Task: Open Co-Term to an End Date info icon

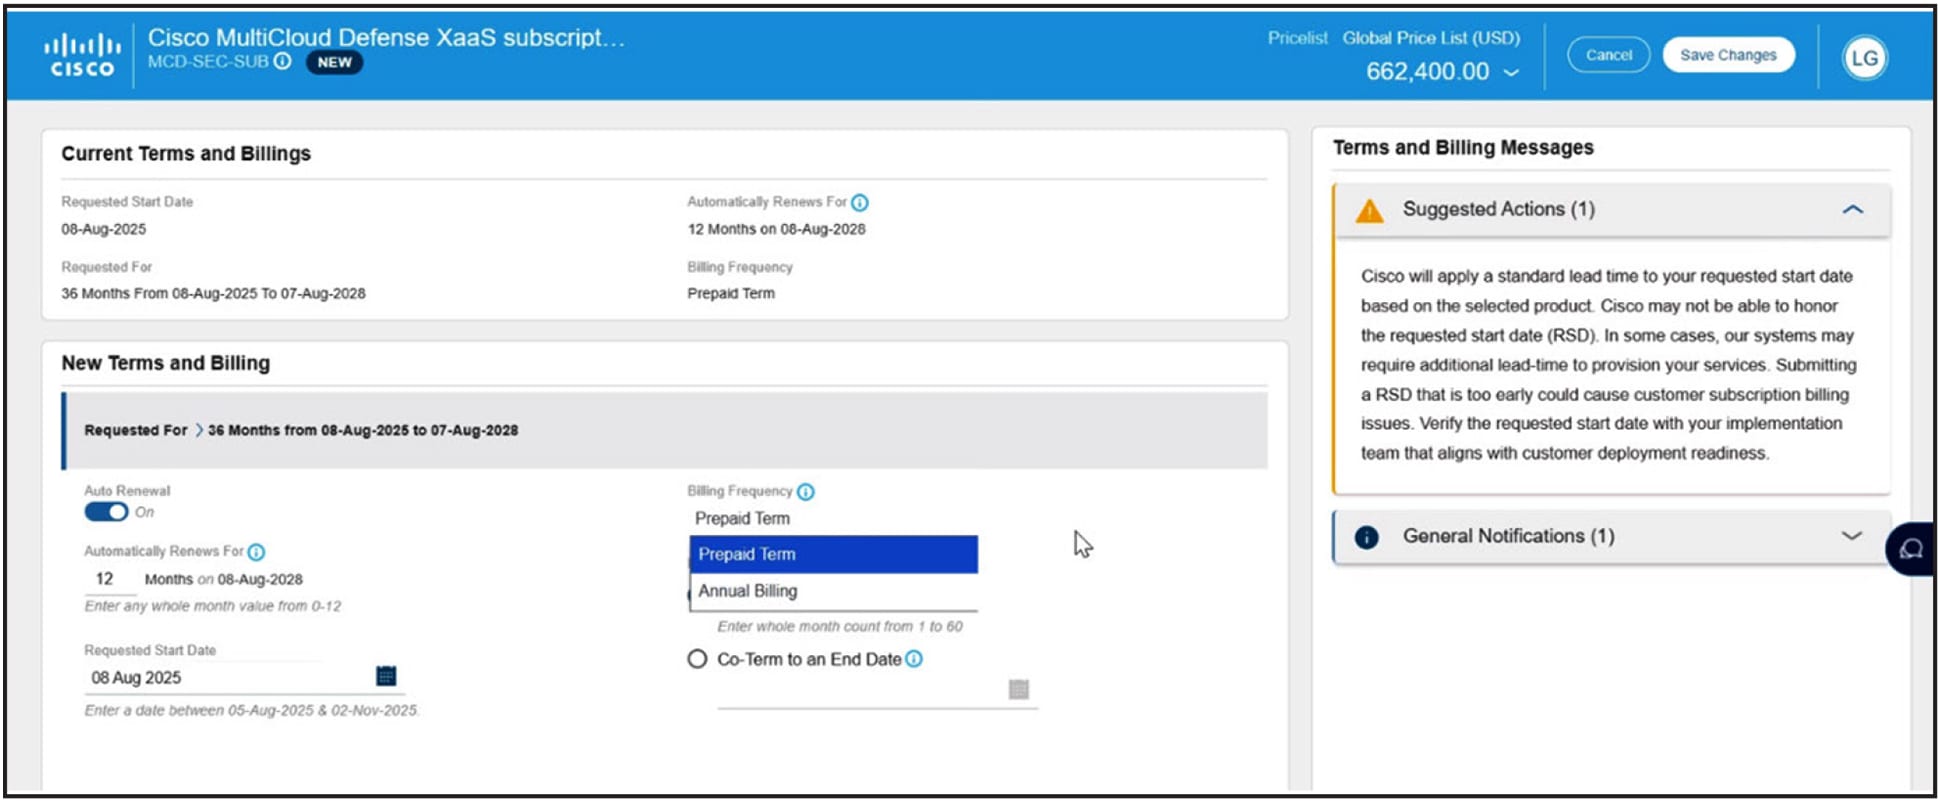Action: [913, 659]
